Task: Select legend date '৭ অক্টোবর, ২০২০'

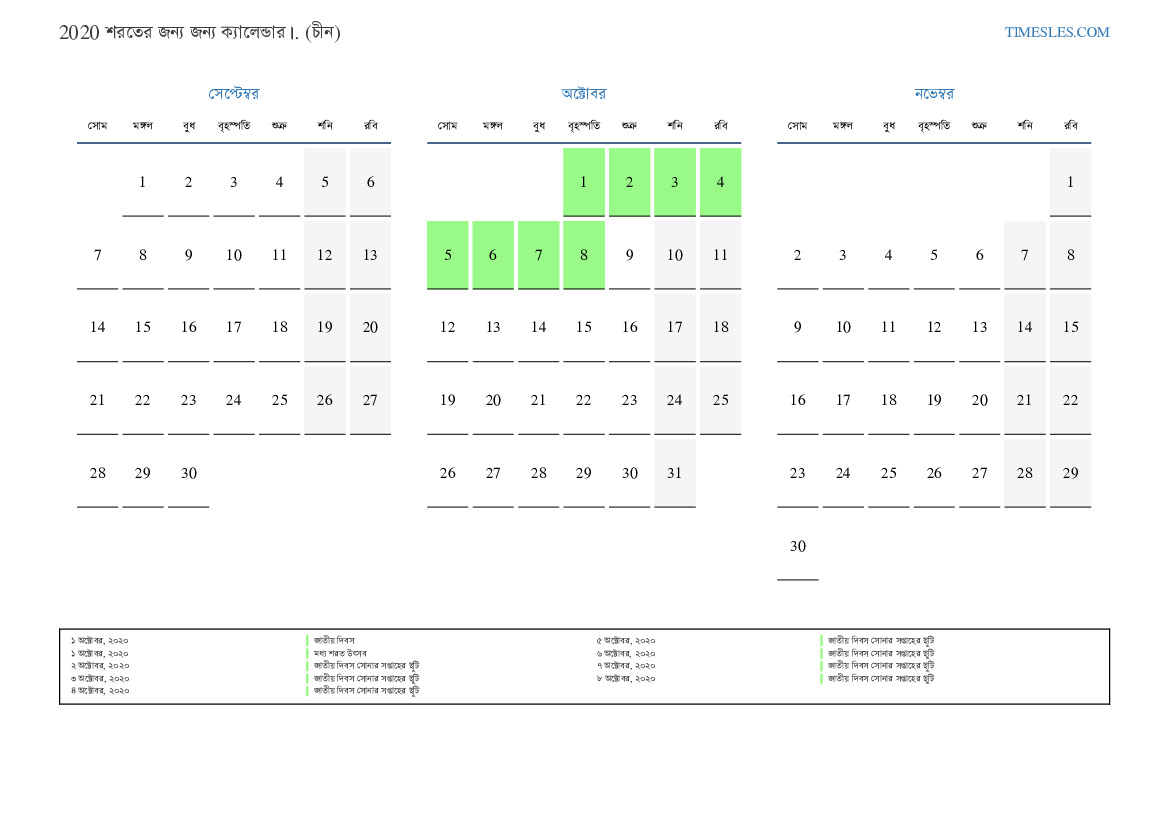Action: tap(626, 665)
